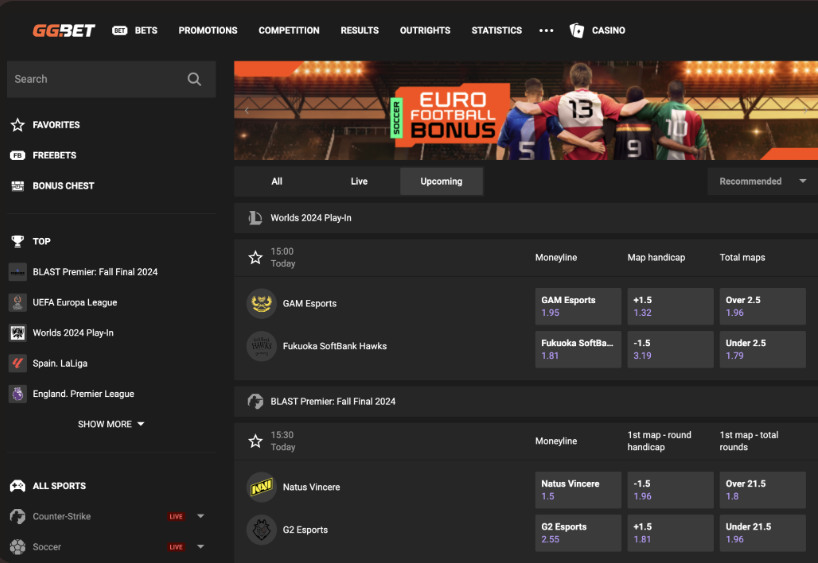Open the Worlds 2024 Play-In section header

[x=526, y=218]
